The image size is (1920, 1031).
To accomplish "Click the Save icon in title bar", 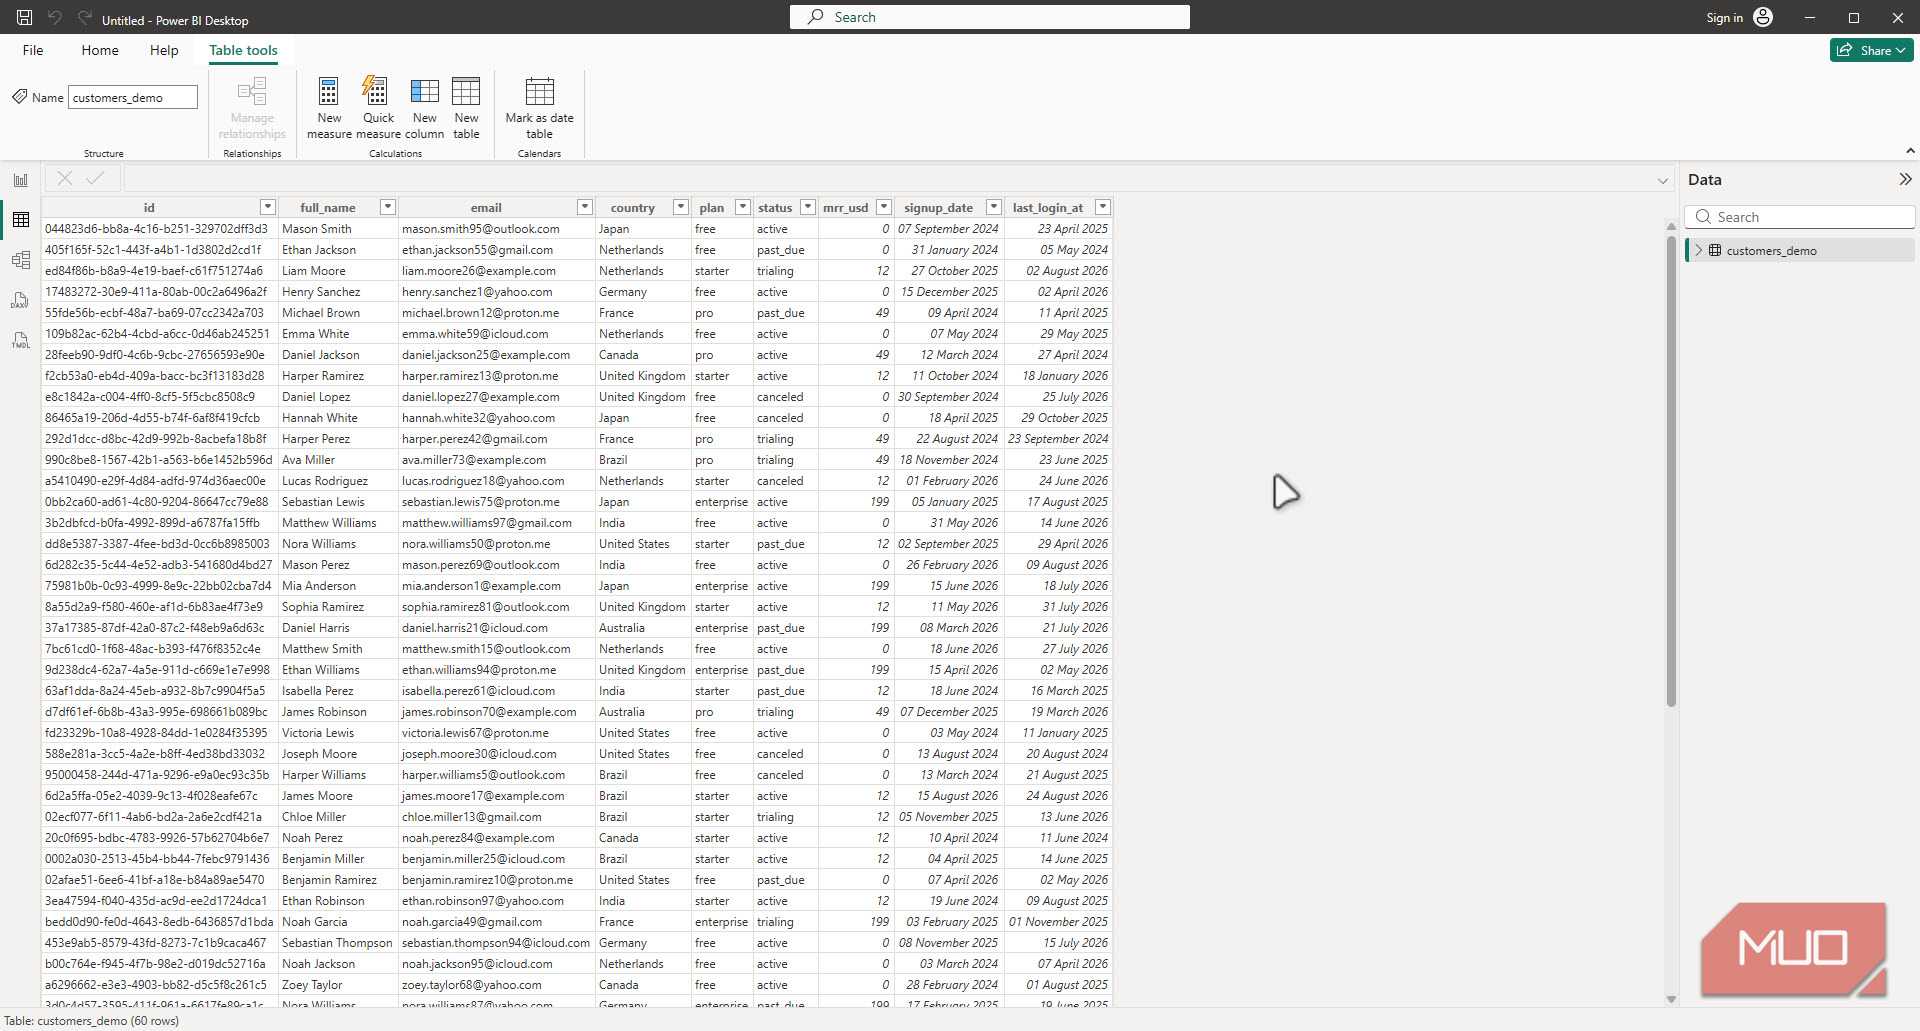I will pyautogui.click(x=24, y=18).
